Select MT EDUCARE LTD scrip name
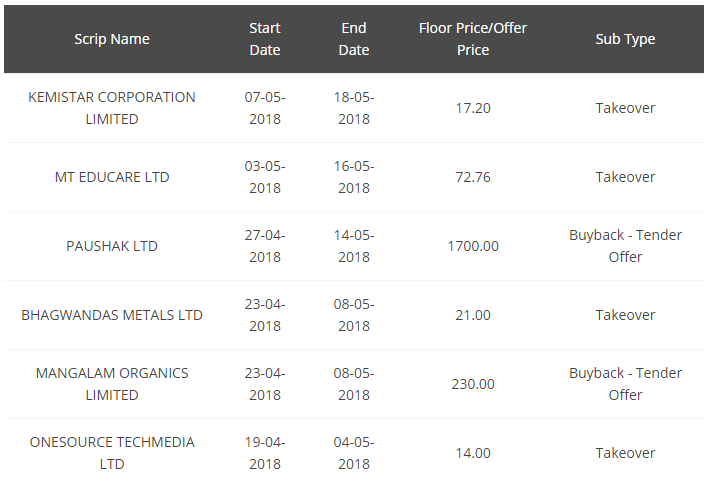This screenshot has width=710, height=485. point(112,177)
